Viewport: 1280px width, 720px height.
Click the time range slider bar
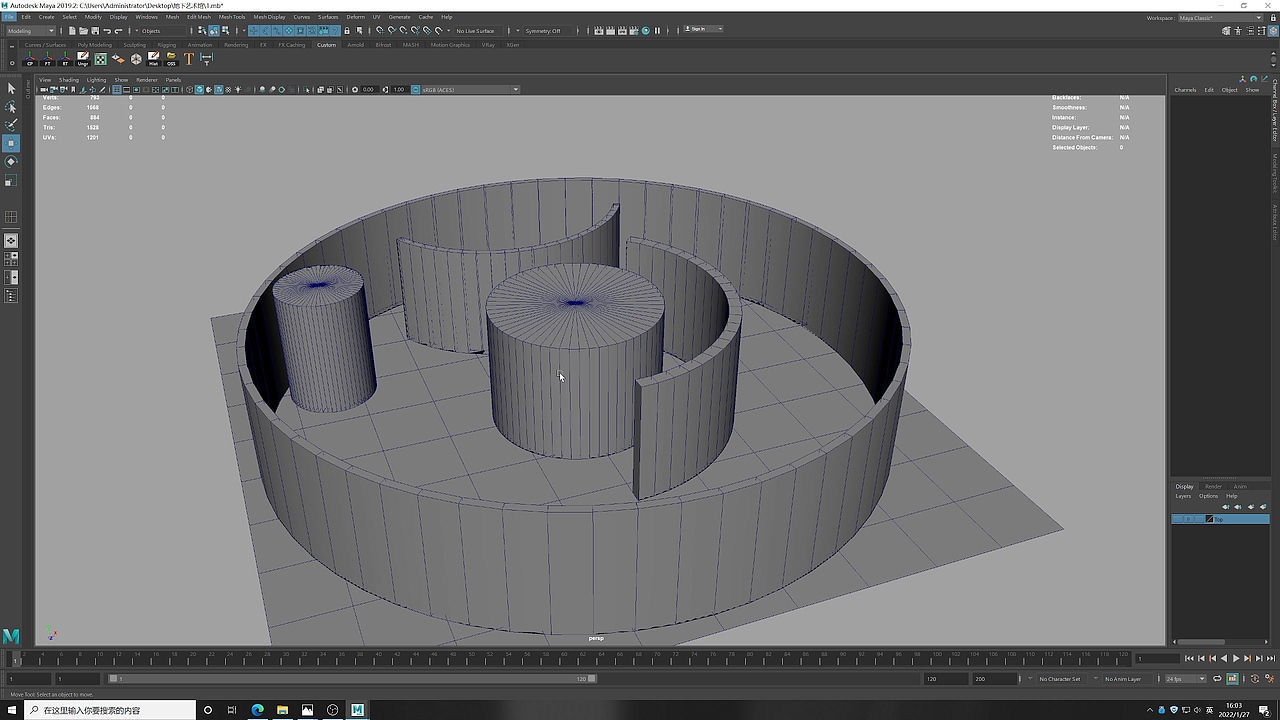tap(353, 679)
